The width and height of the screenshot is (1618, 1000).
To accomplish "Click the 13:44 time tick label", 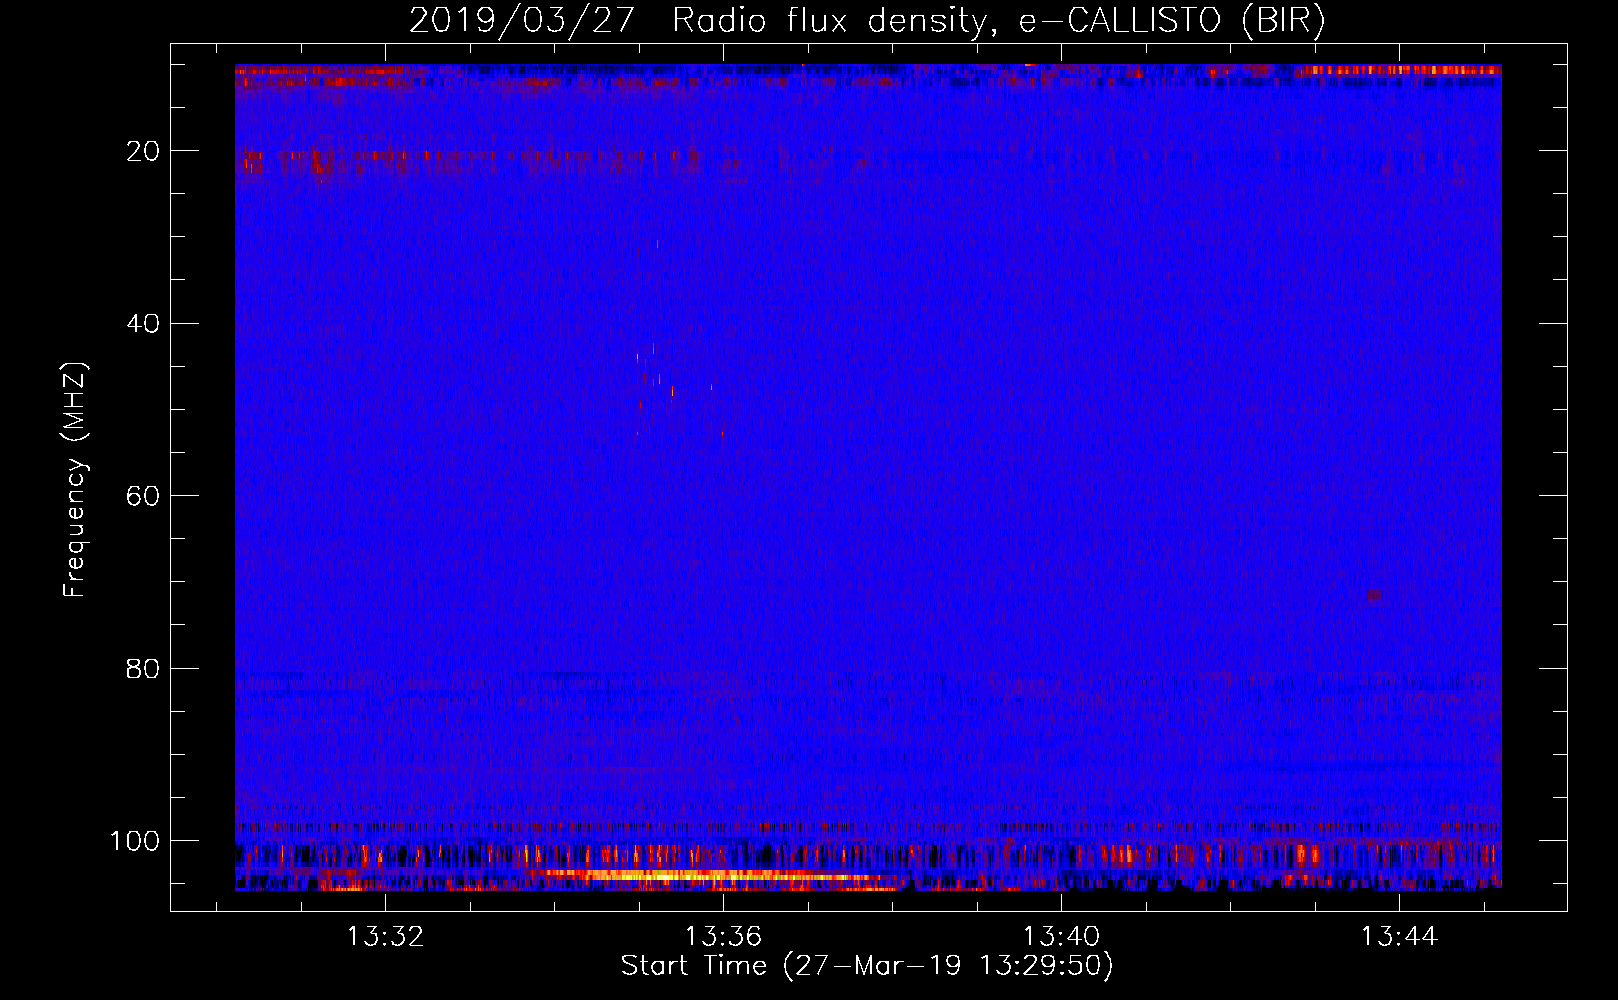I will (x=1399, y=937).
